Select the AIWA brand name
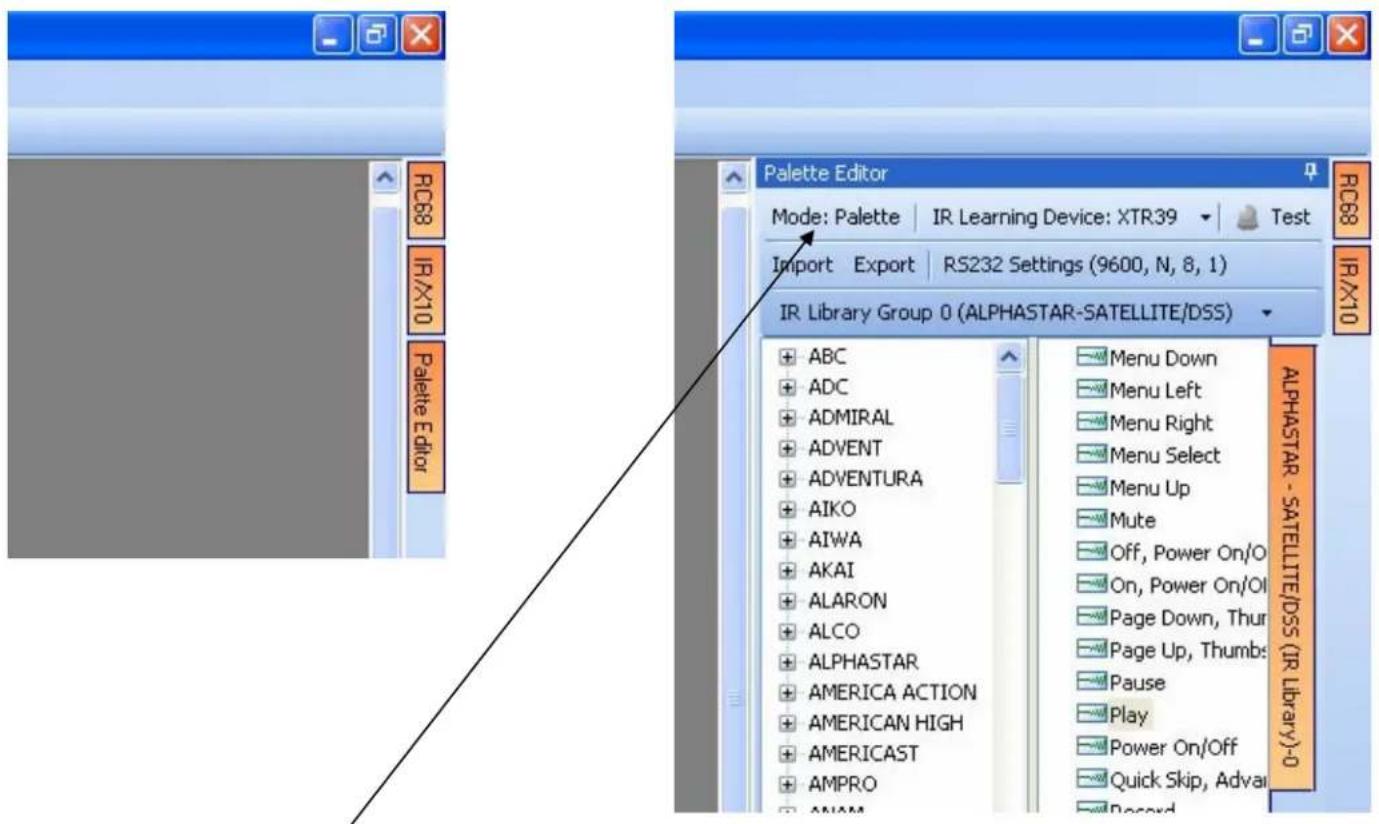The width and height of the screenshot is (1379, 824). click(836, 539)
